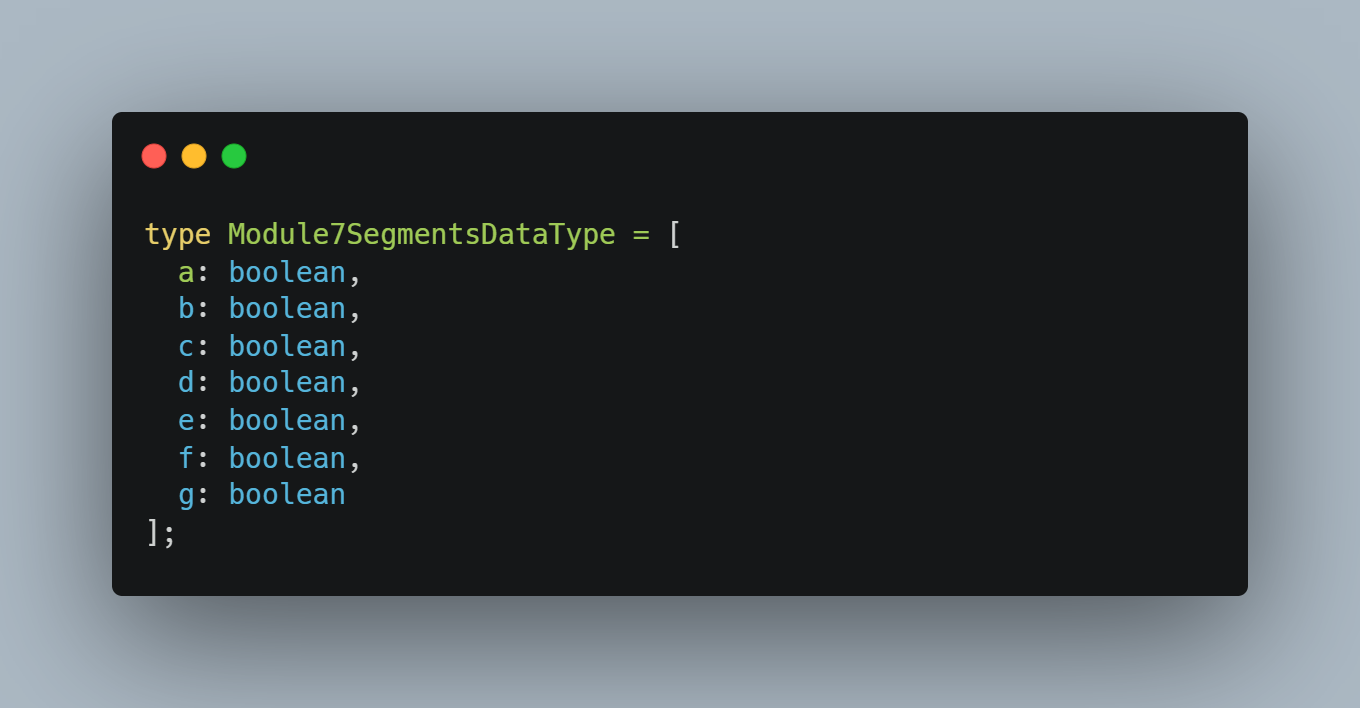The height and width of the screenshot is (708, 1360).
Task: Click the tuple label 'c'
Action: [x=186, y=346]
